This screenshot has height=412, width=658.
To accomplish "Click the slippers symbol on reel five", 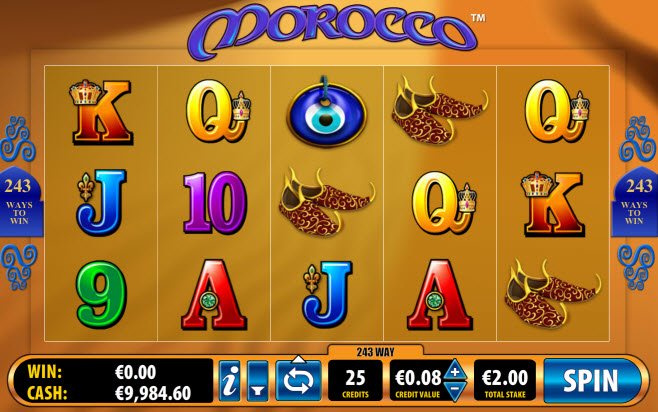I will [552, 294].
